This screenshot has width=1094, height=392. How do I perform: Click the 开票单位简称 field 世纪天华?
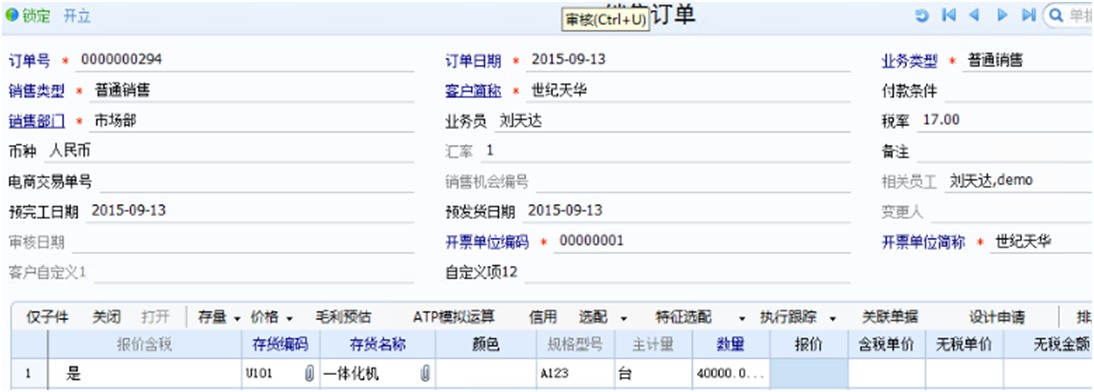pos(1042,241)
